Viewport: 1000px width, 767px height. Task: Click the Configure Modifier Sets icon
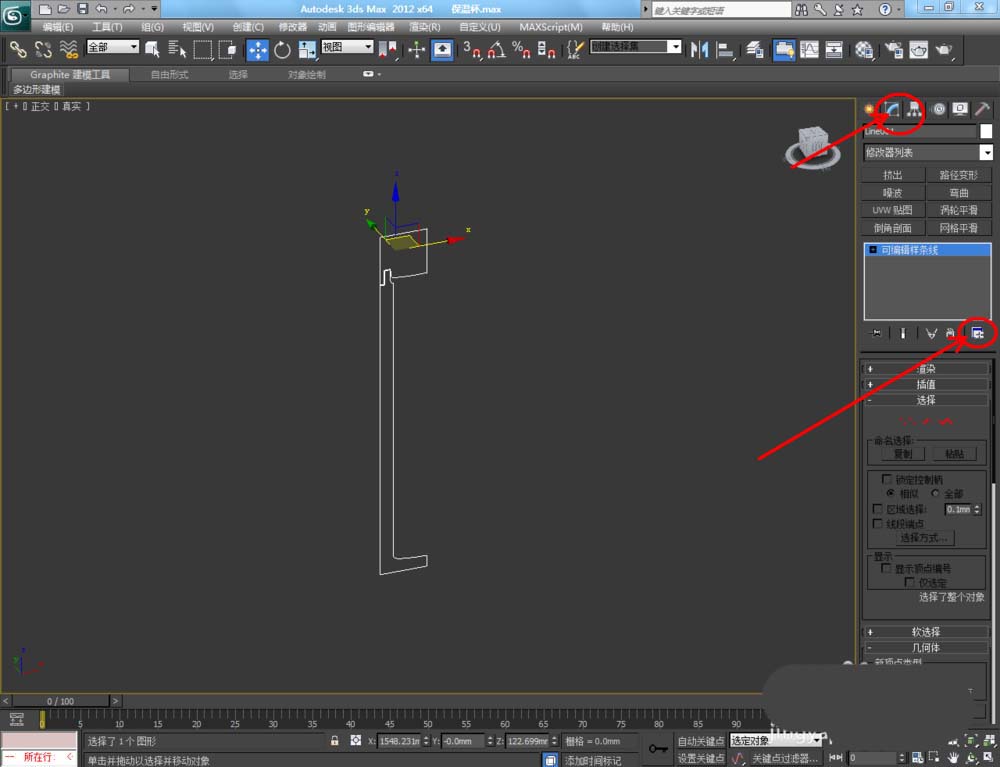point(977,333)
